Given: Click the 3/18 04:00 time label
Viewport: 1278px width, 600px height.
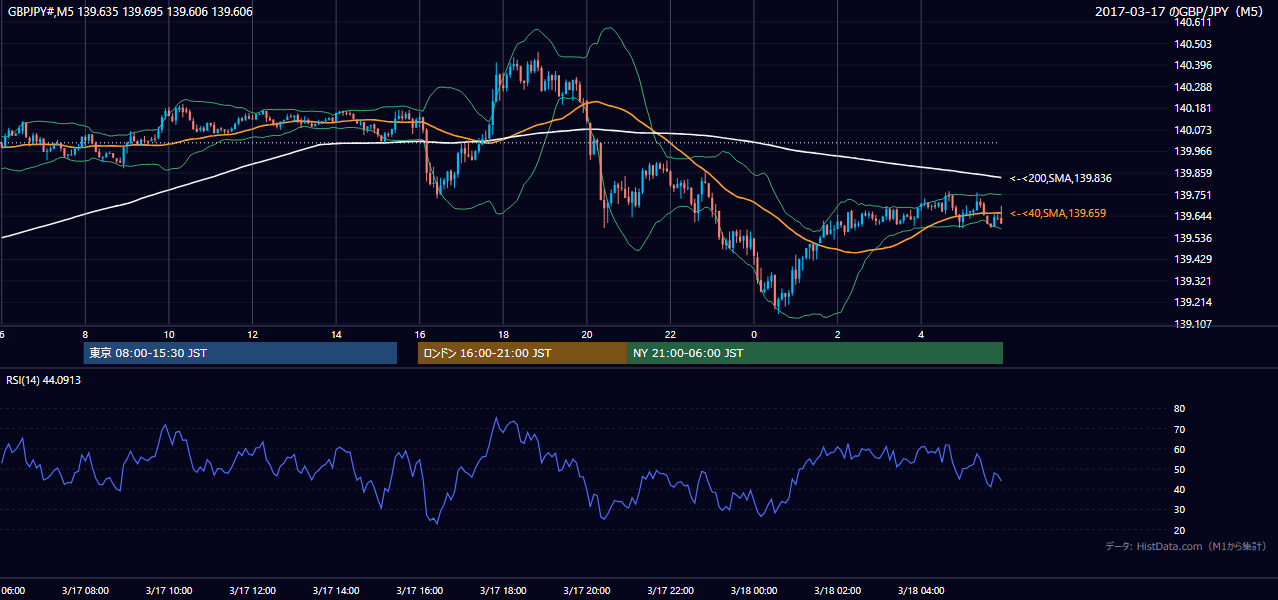Looking at the screenshot, I should click(921, 591).
